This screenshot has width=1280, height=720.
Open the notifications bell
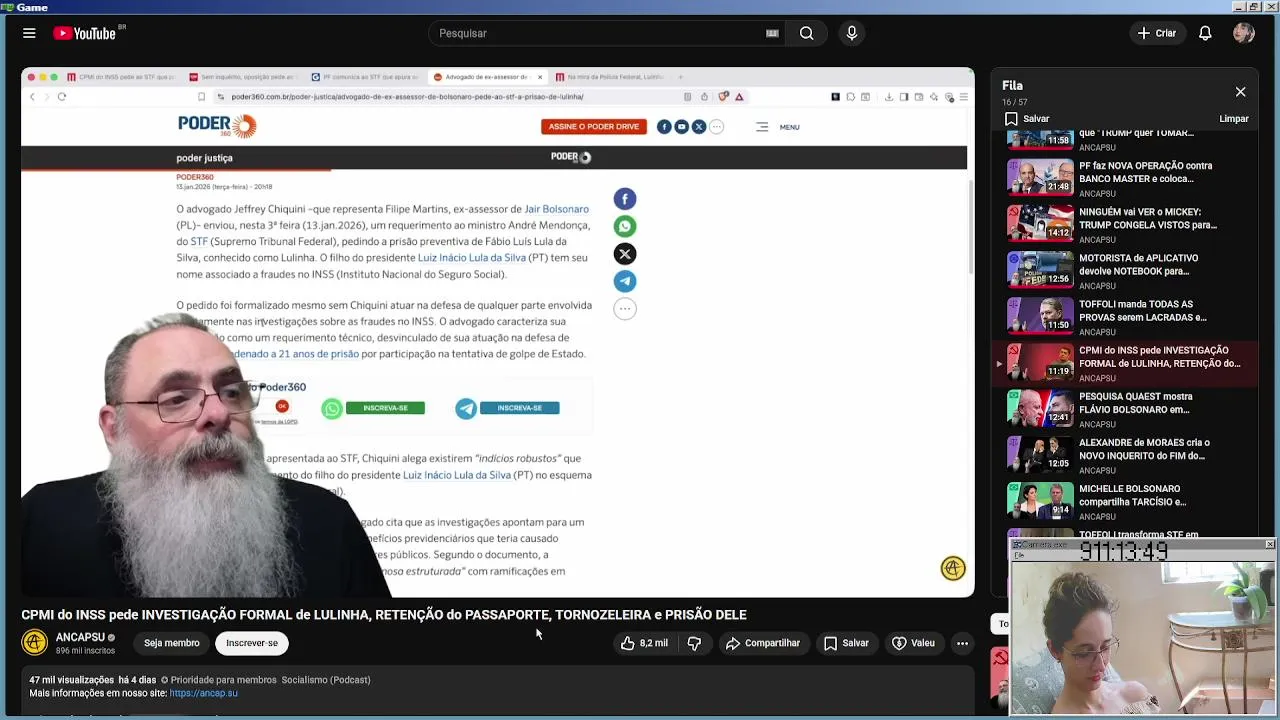tap(1205, 33)
